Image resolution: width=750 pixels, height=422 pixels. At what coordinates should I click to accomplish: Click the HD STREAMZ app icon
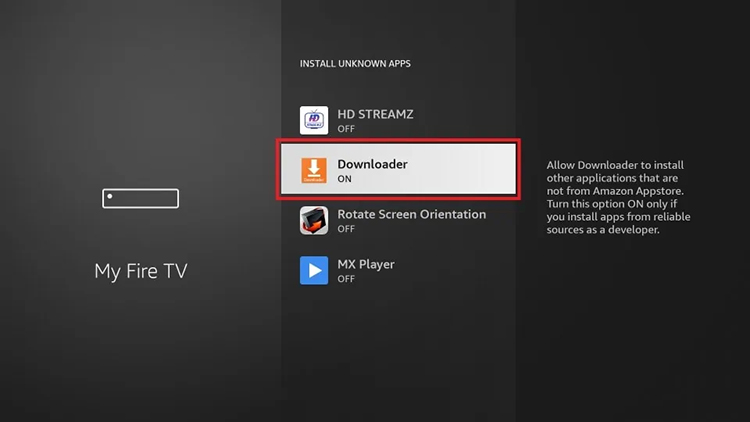[x=315, y=120]
